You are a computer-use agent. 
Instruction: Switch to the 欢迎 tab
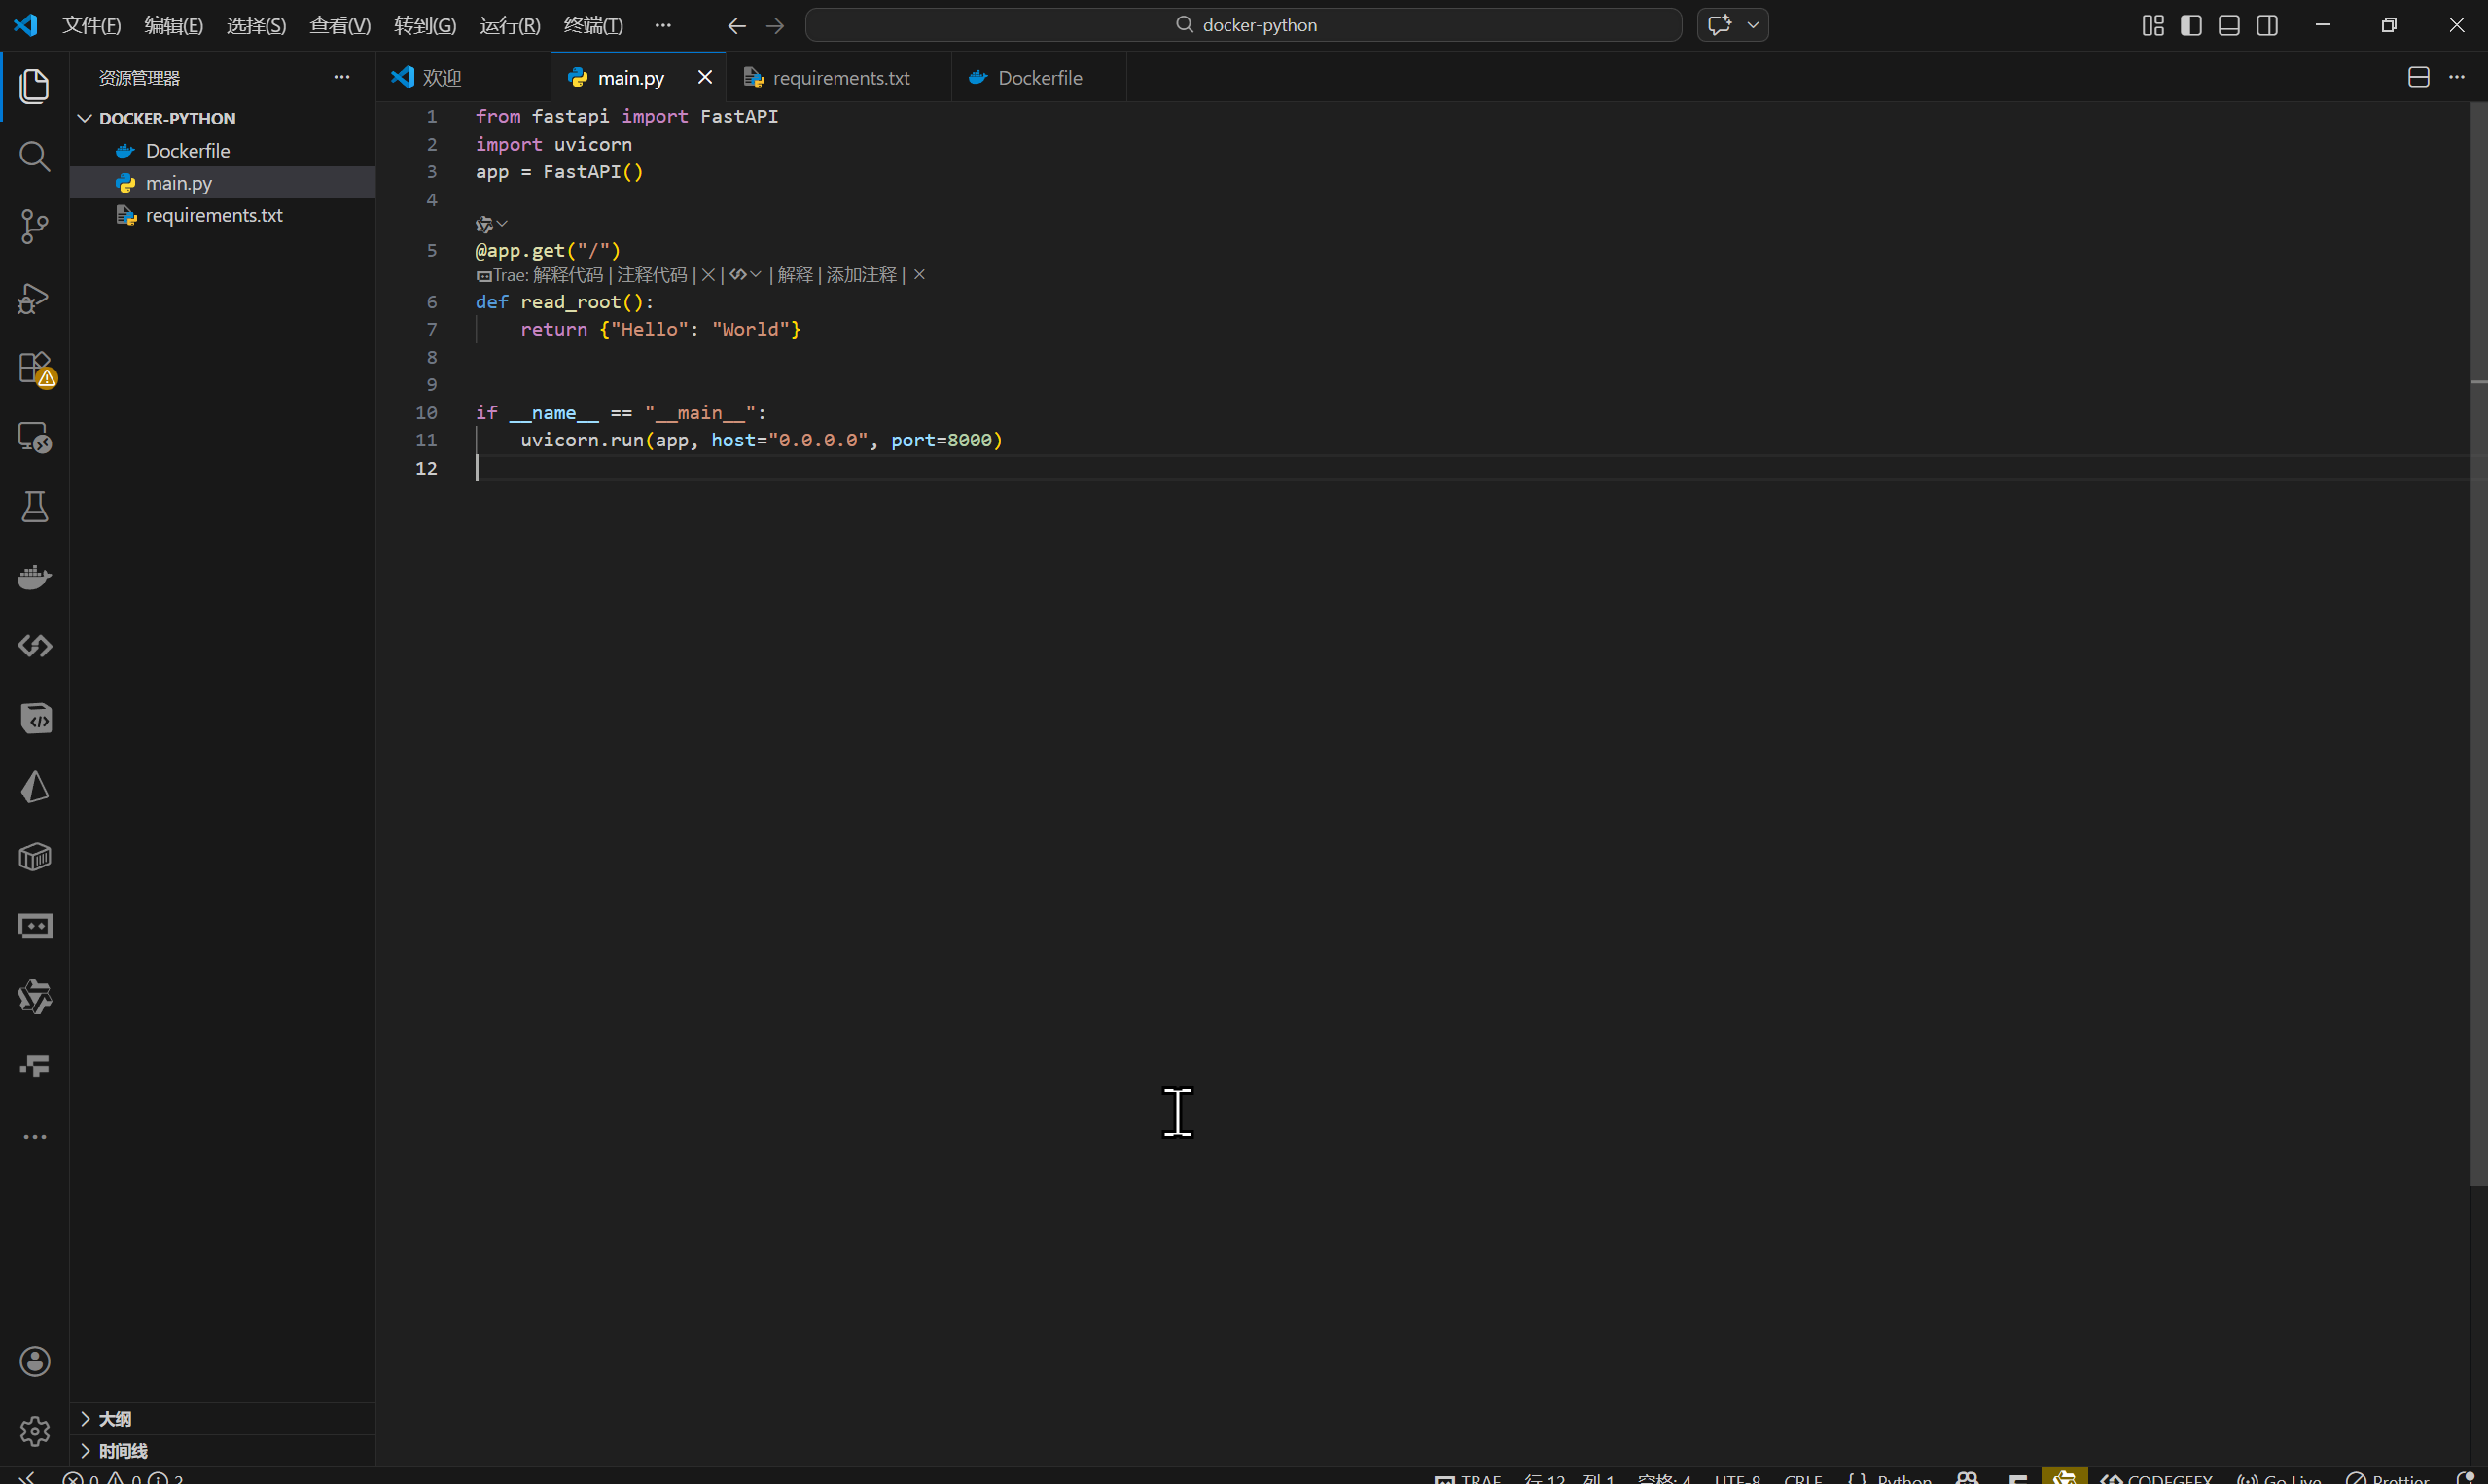point(463,77)
